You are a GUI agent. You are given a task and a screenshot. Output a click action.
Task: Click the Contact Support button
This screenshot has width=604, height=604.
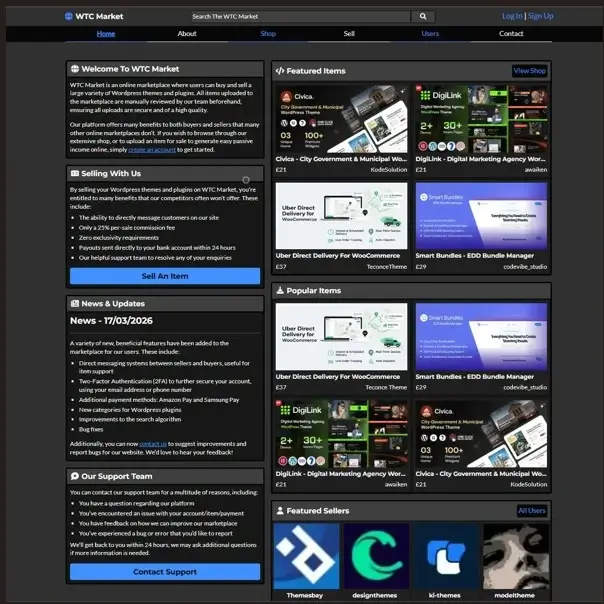point(165,572)
